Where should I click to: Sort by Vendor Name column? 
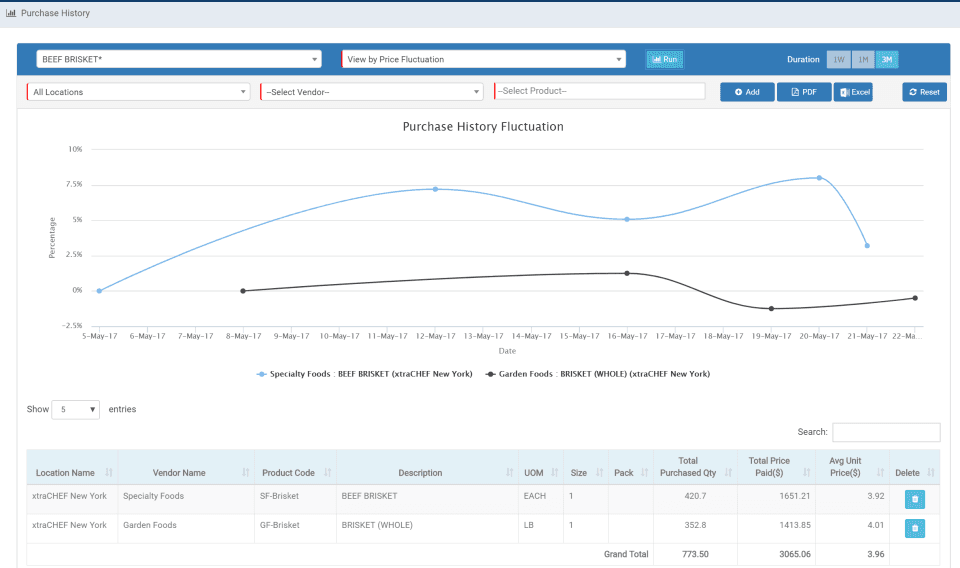click(186, 473)
